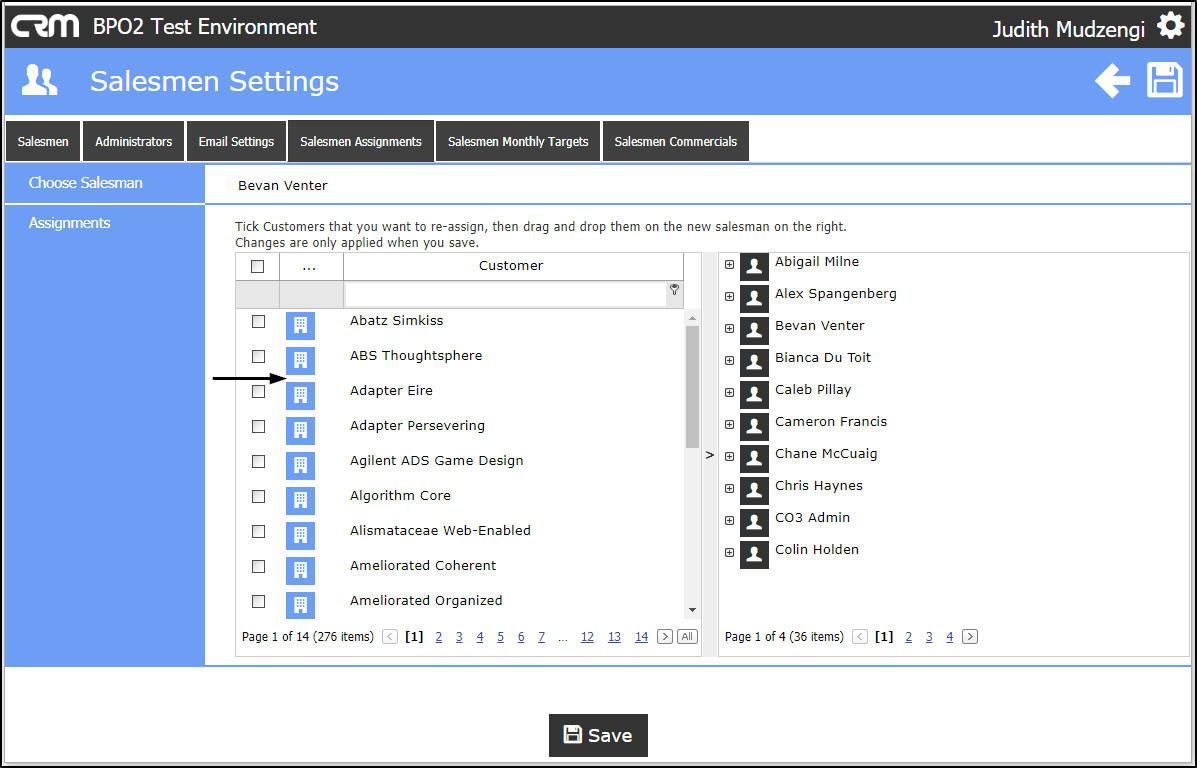Click the person icon for Chris Haynes
This screenshot has height=768, width=1197.
[x=754, y=489]
